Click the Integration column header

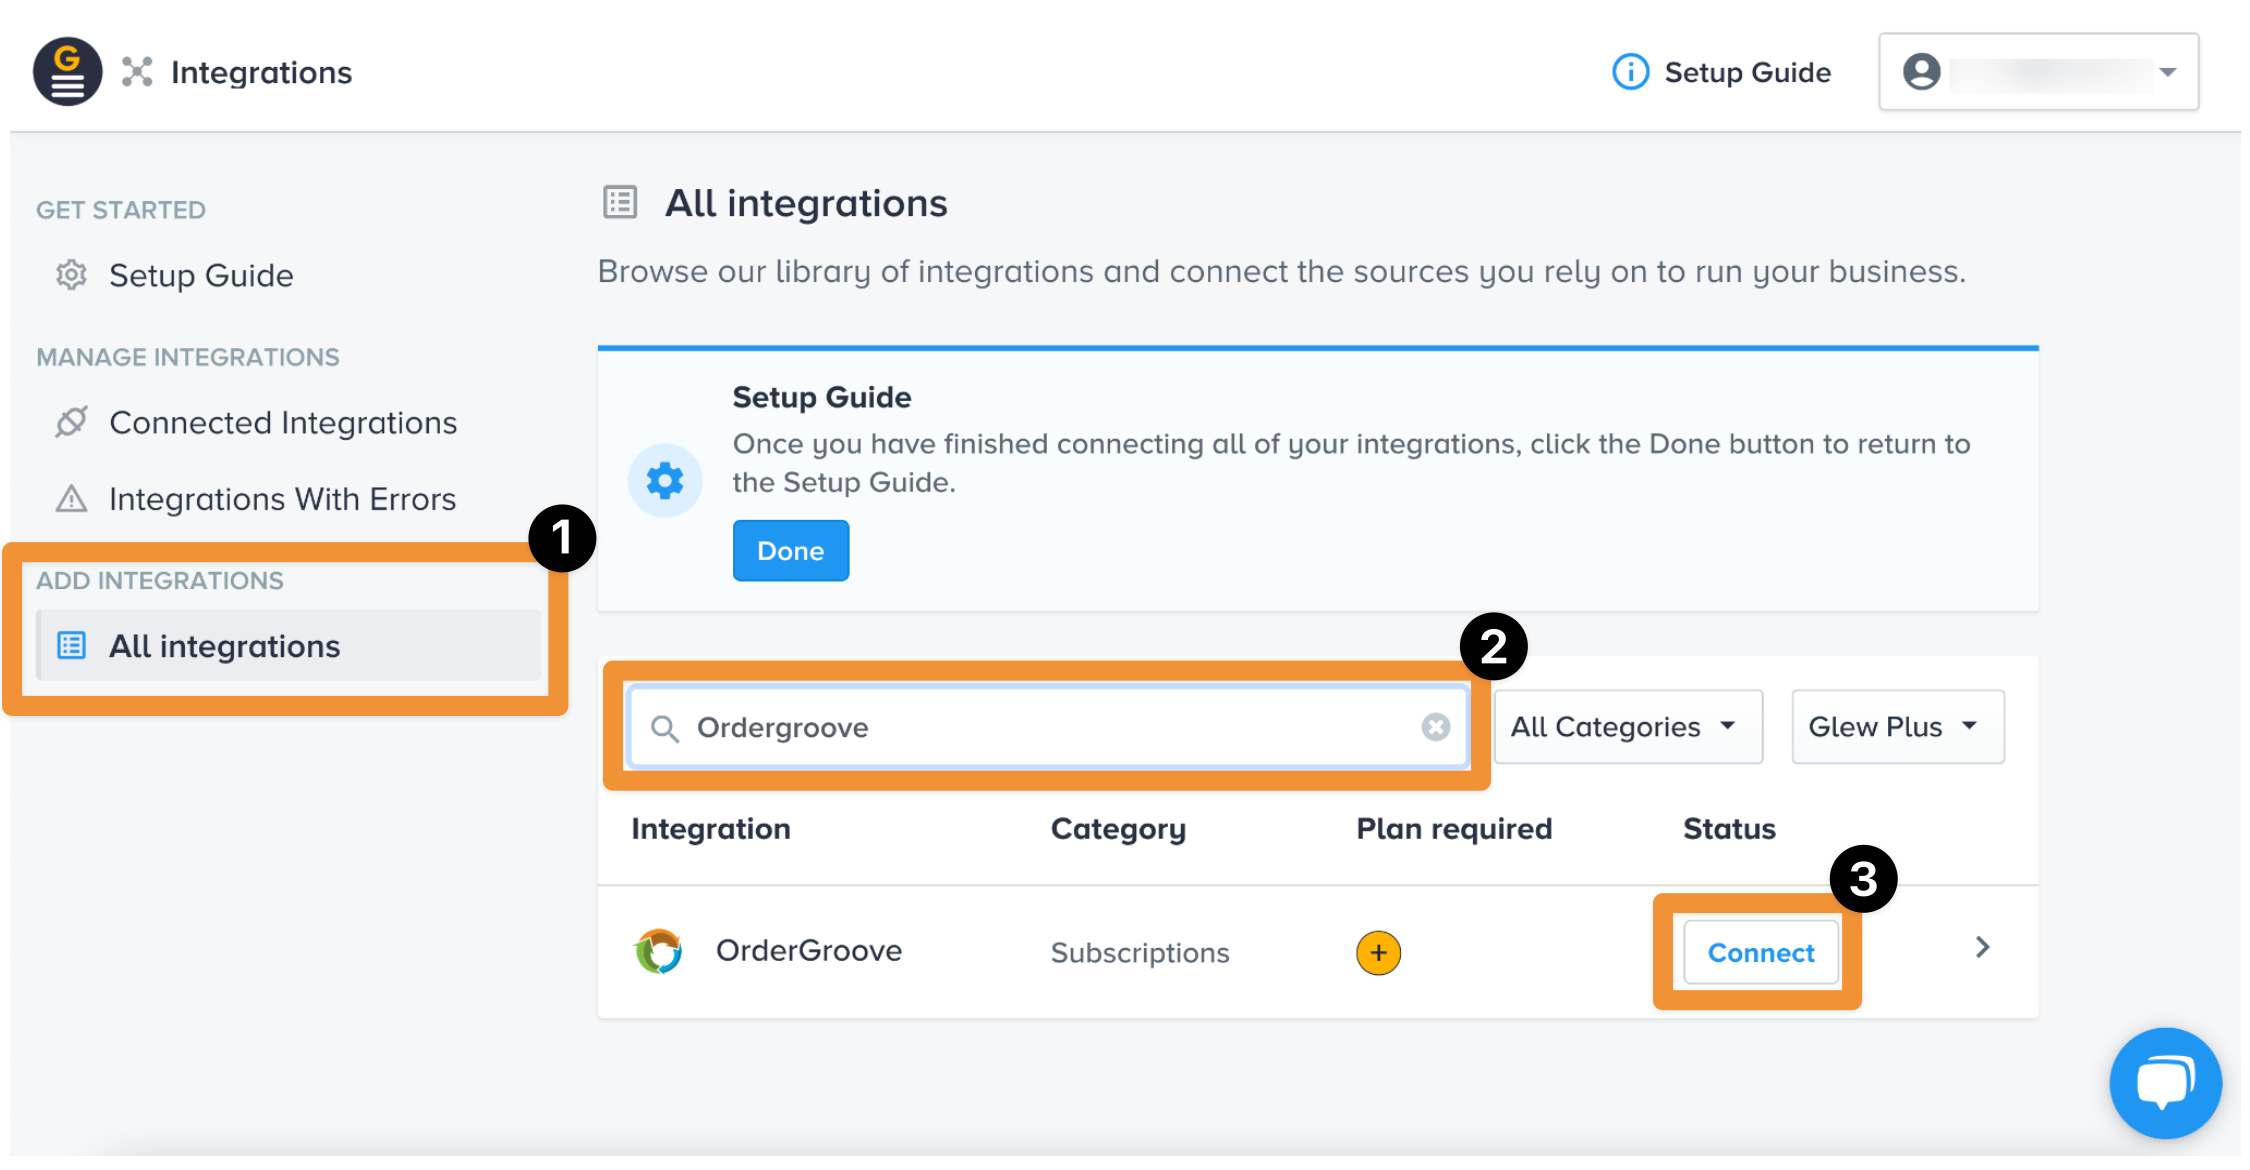tap(711, 829)
